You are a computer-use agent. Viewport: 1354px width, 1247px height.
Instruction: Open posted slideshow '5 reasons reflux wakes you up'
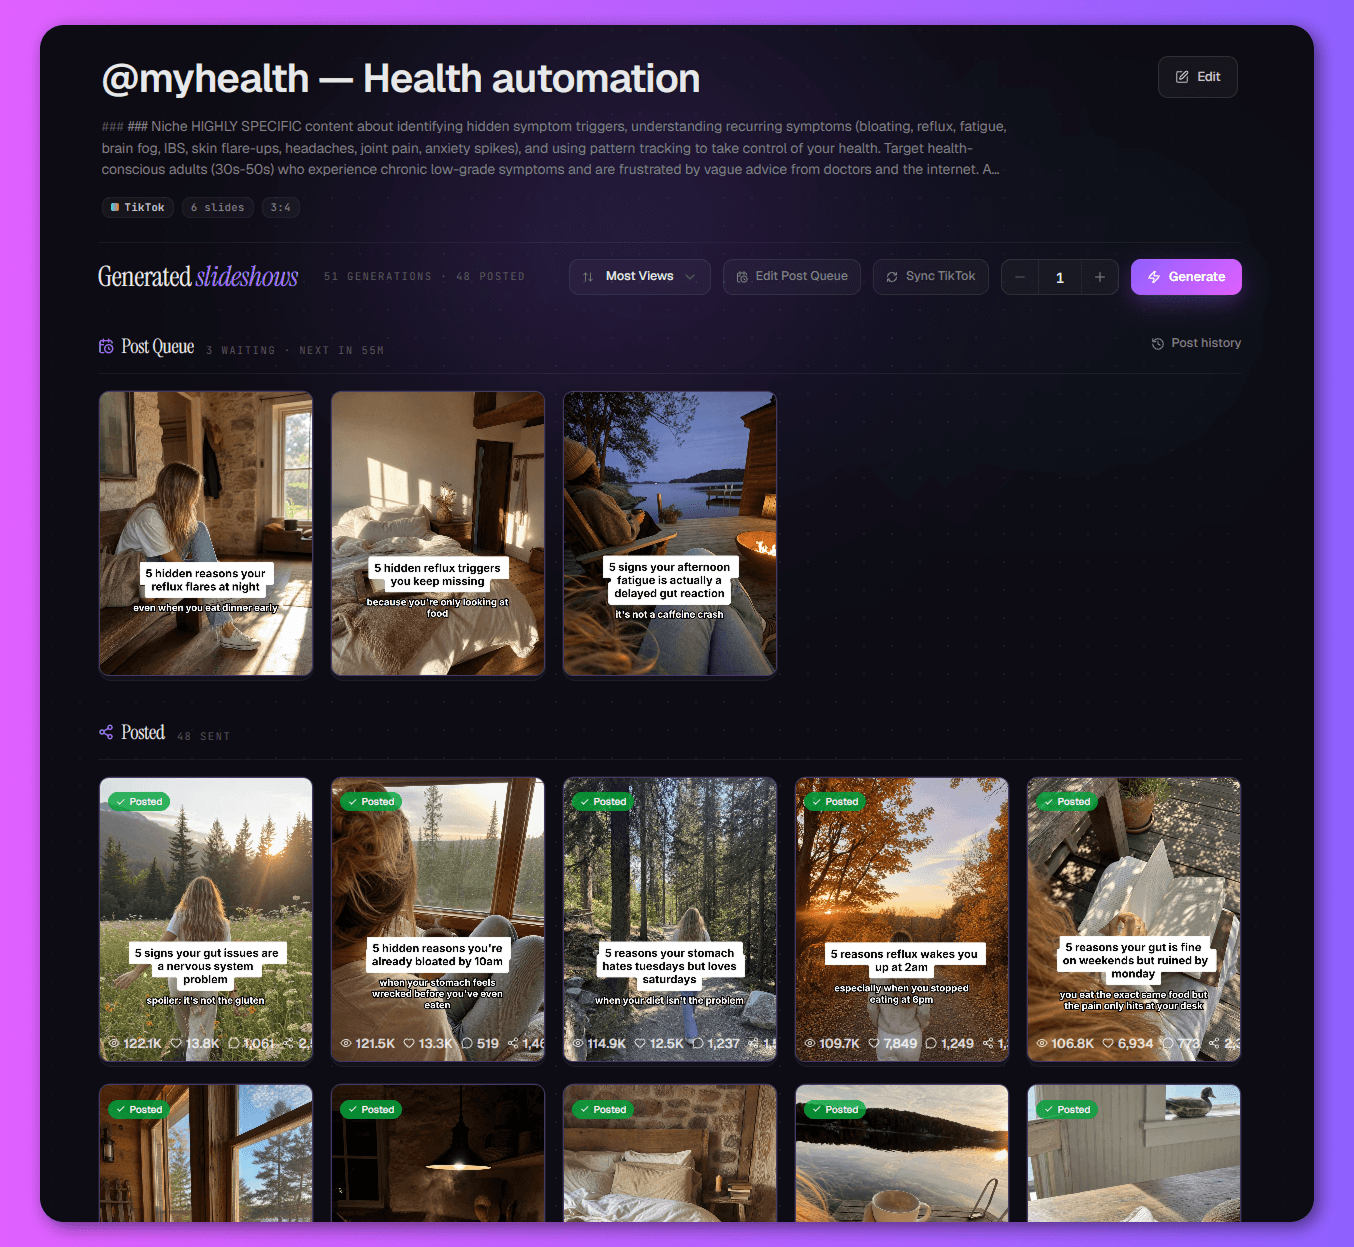click(902, 919)
